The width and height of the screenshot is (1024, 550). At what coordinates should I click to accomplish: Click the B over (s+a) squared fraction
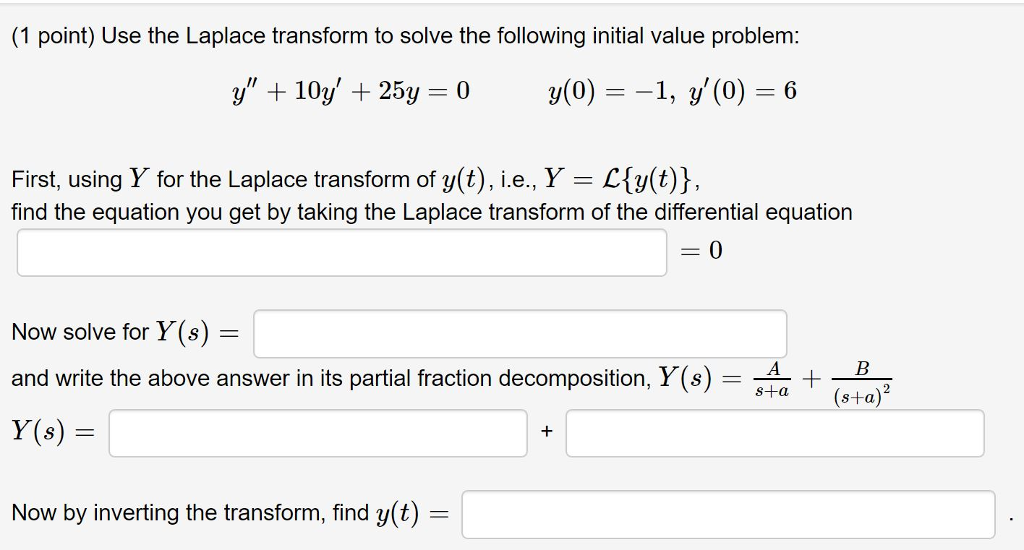(862, 383)
